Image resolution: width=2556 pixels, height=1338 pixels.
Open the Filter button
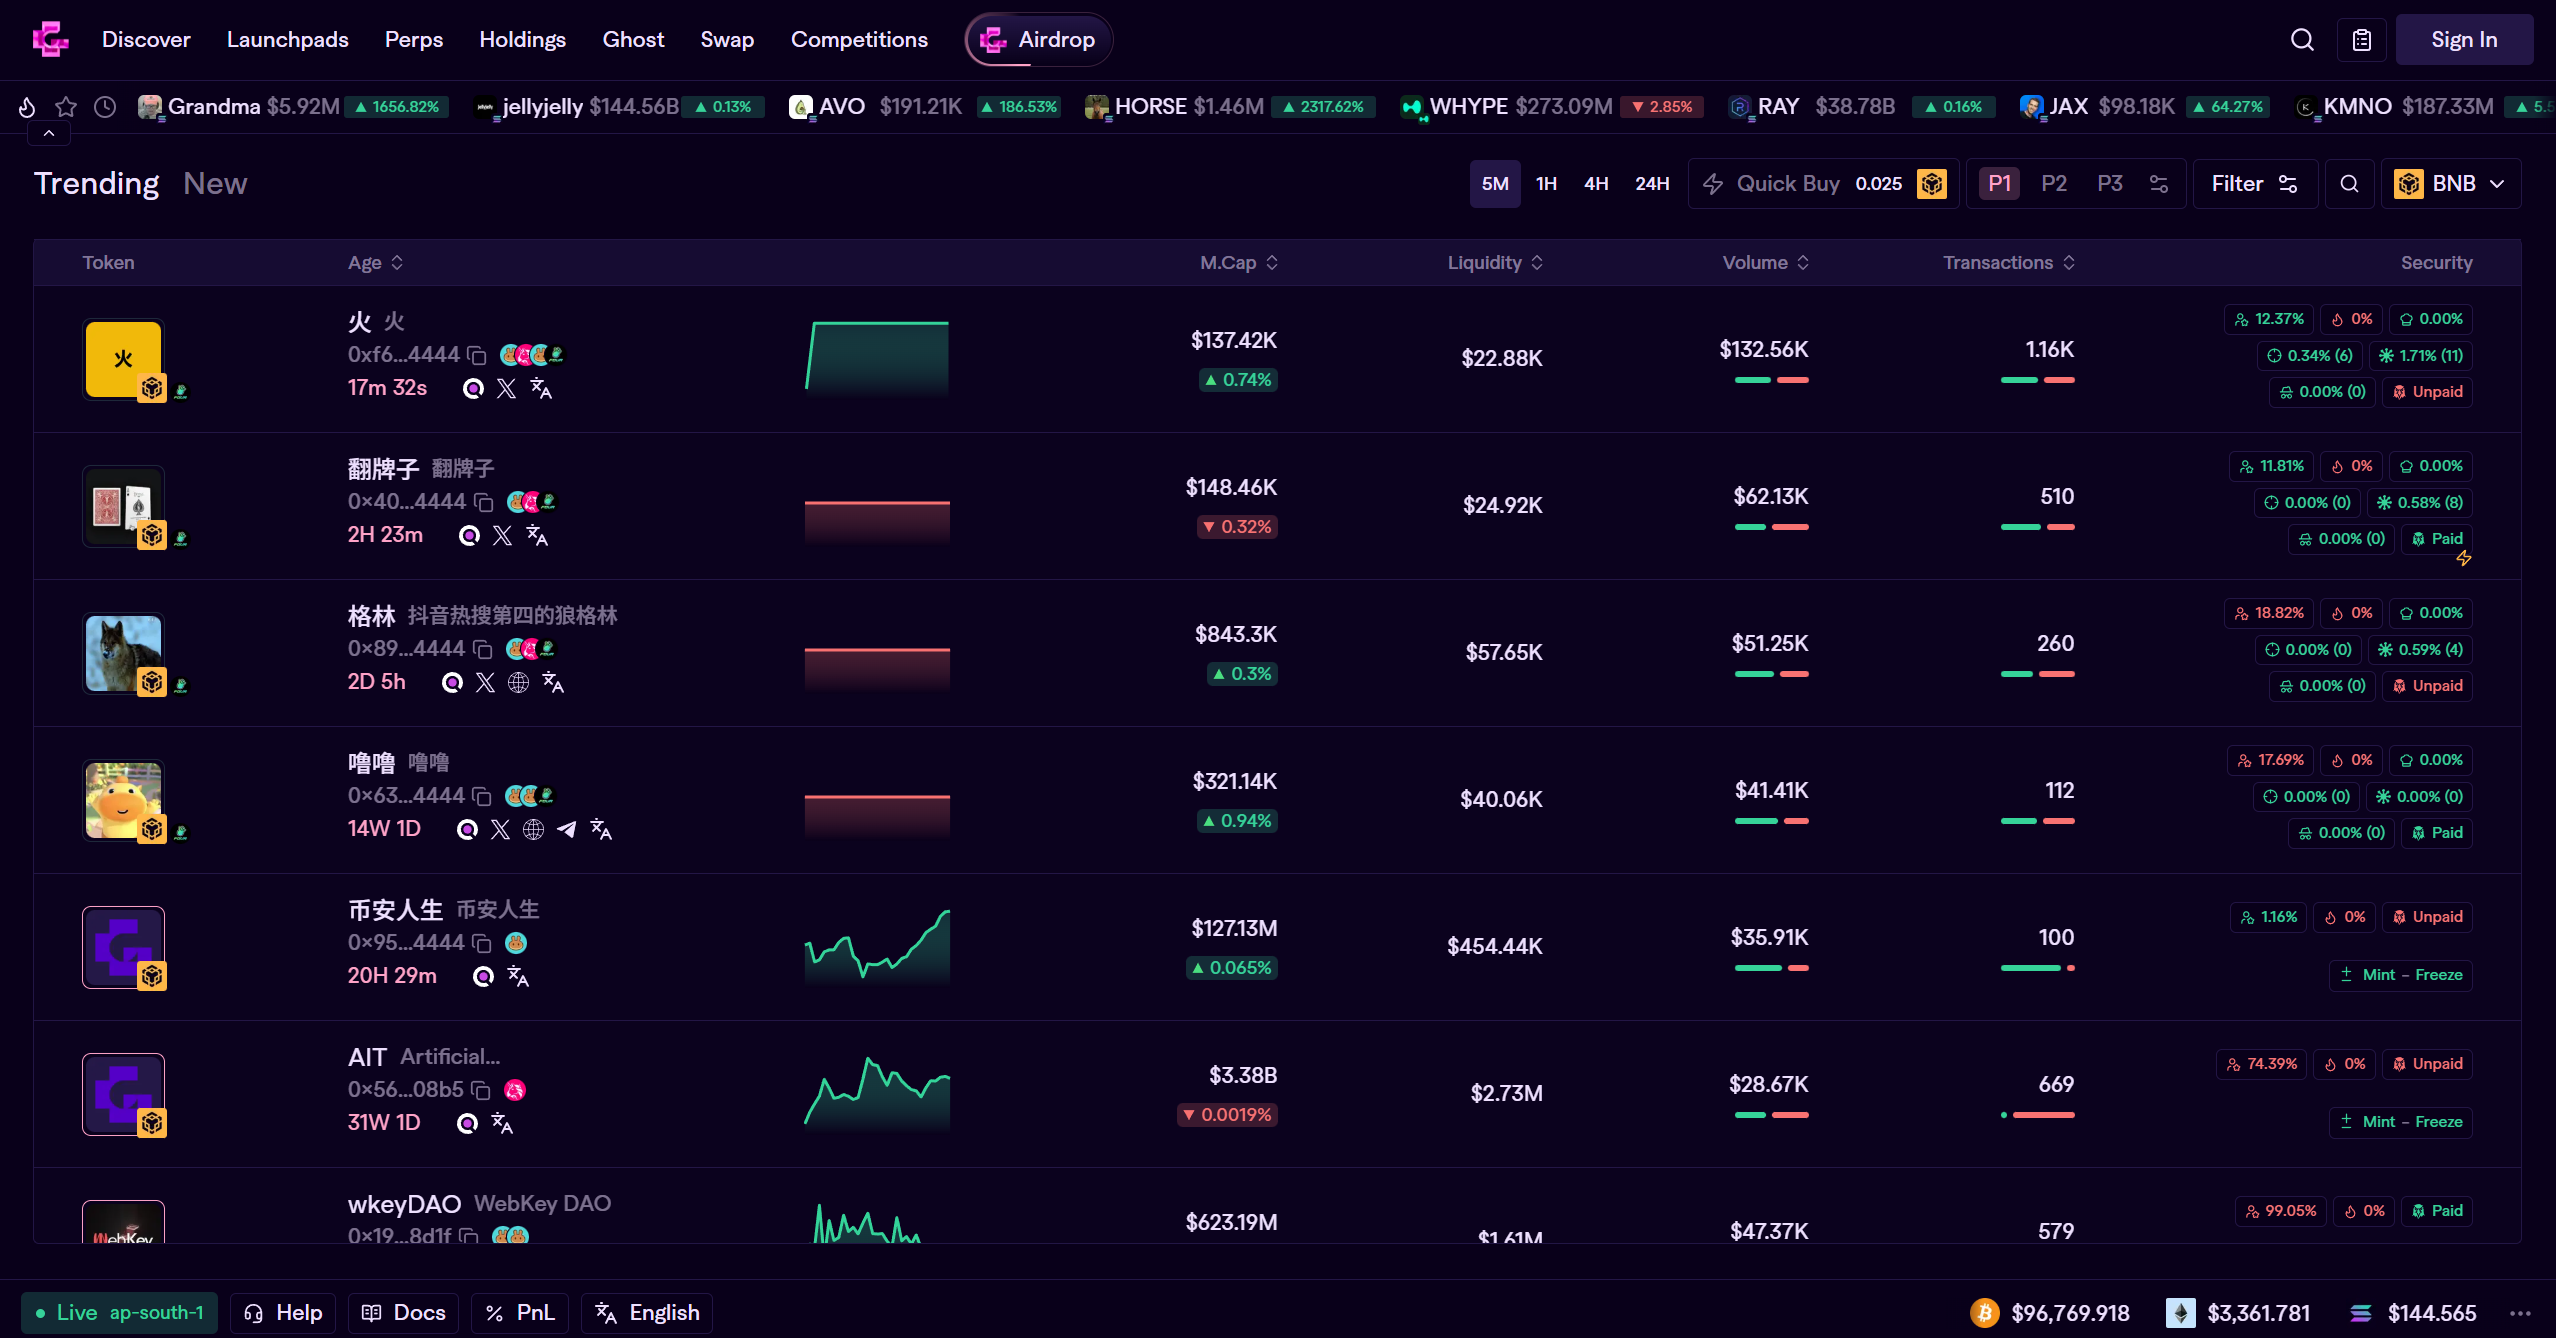coord(2254,184)
